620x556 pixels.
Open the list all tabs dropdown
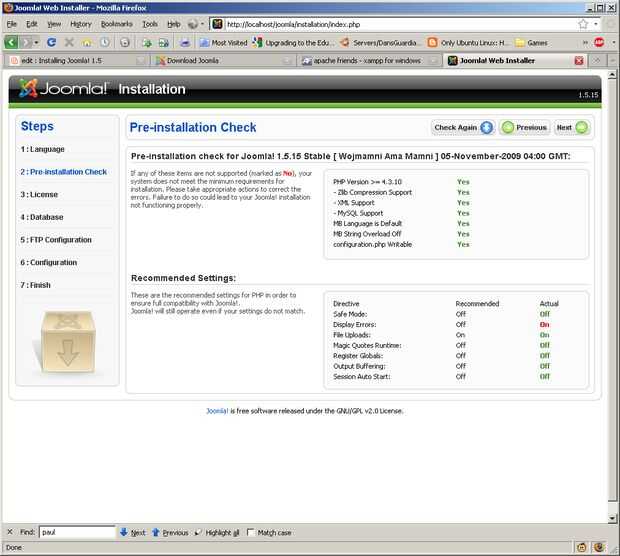pos(612,61)
